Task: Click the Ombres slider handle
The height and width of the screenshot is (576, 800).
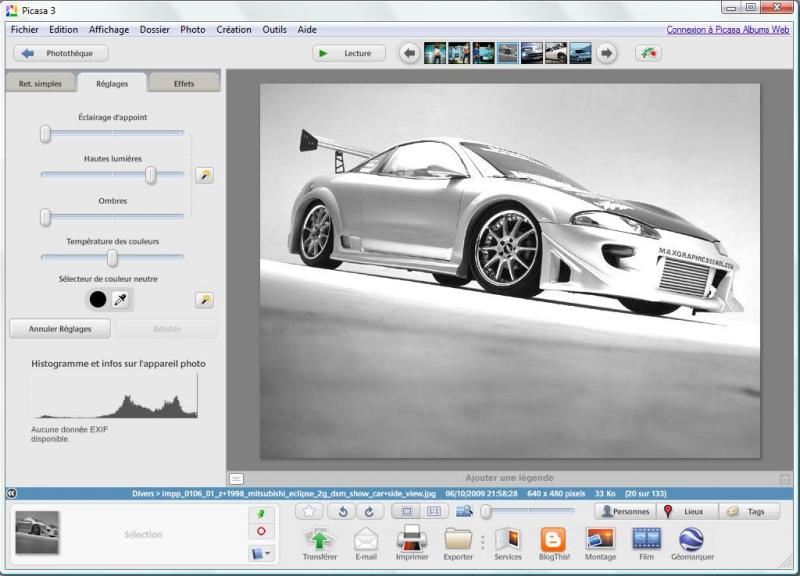Action: coord(45,217)
